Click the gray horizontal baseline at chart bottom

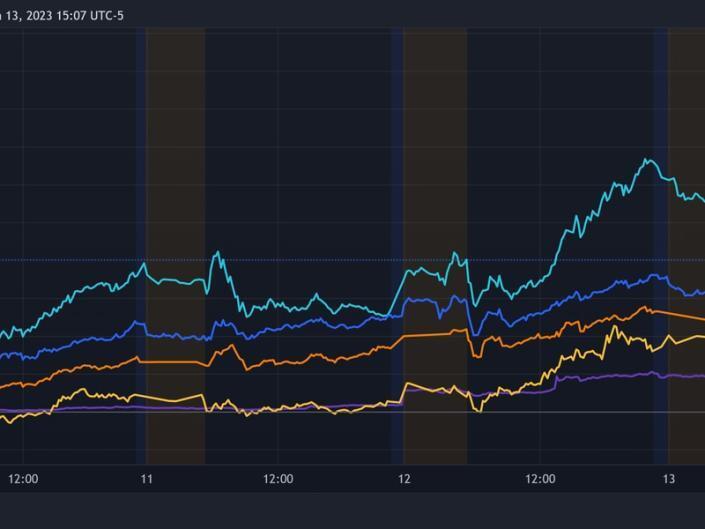(300, 412)
